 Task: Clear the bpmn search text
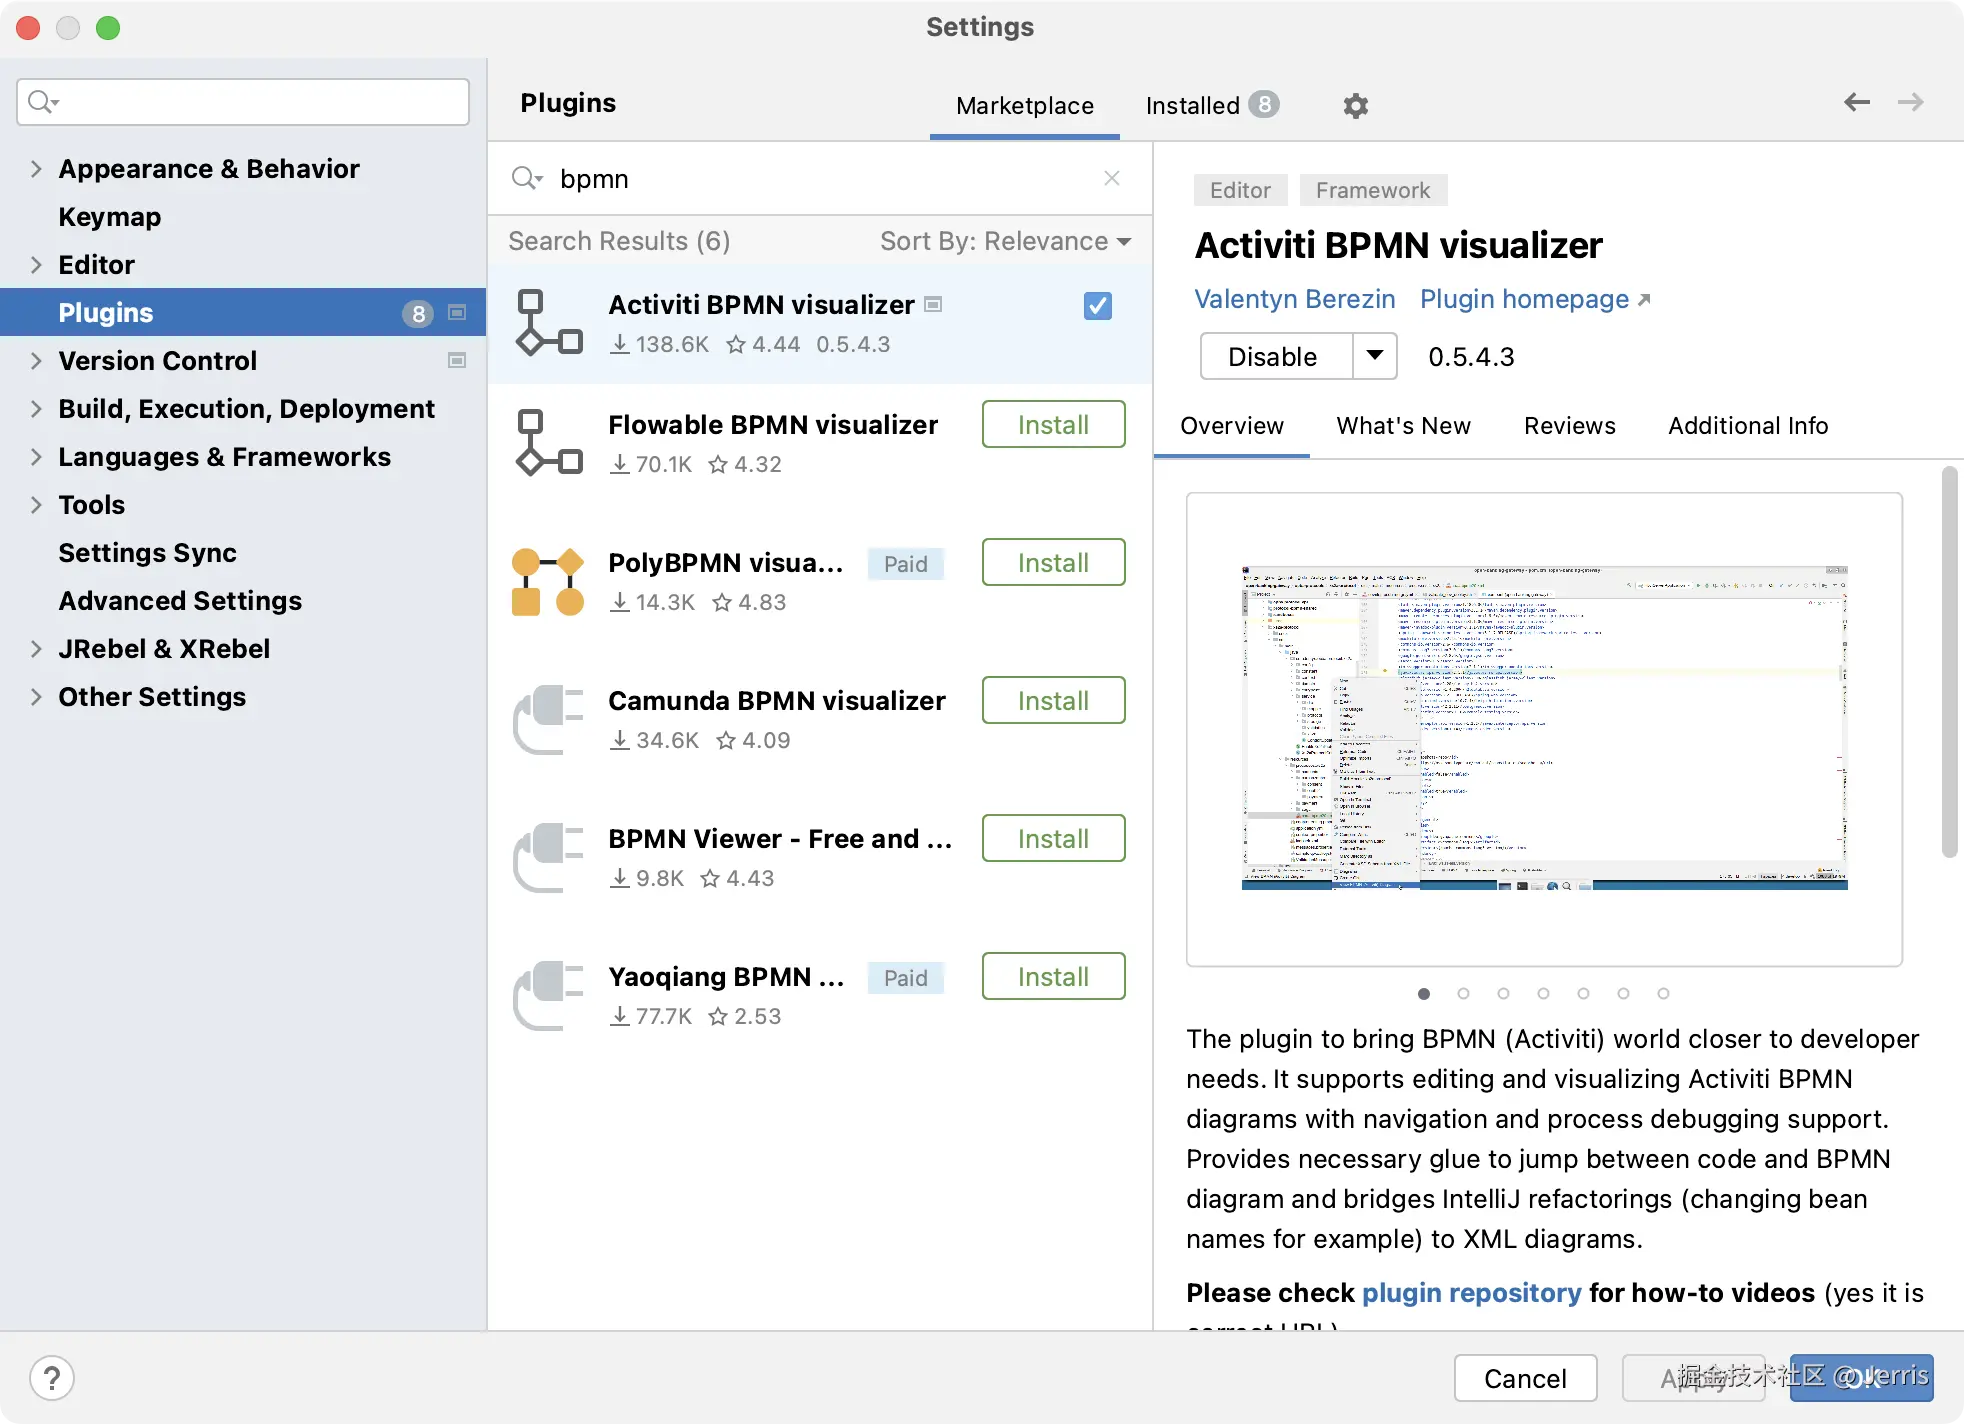tap(1111, 178)
